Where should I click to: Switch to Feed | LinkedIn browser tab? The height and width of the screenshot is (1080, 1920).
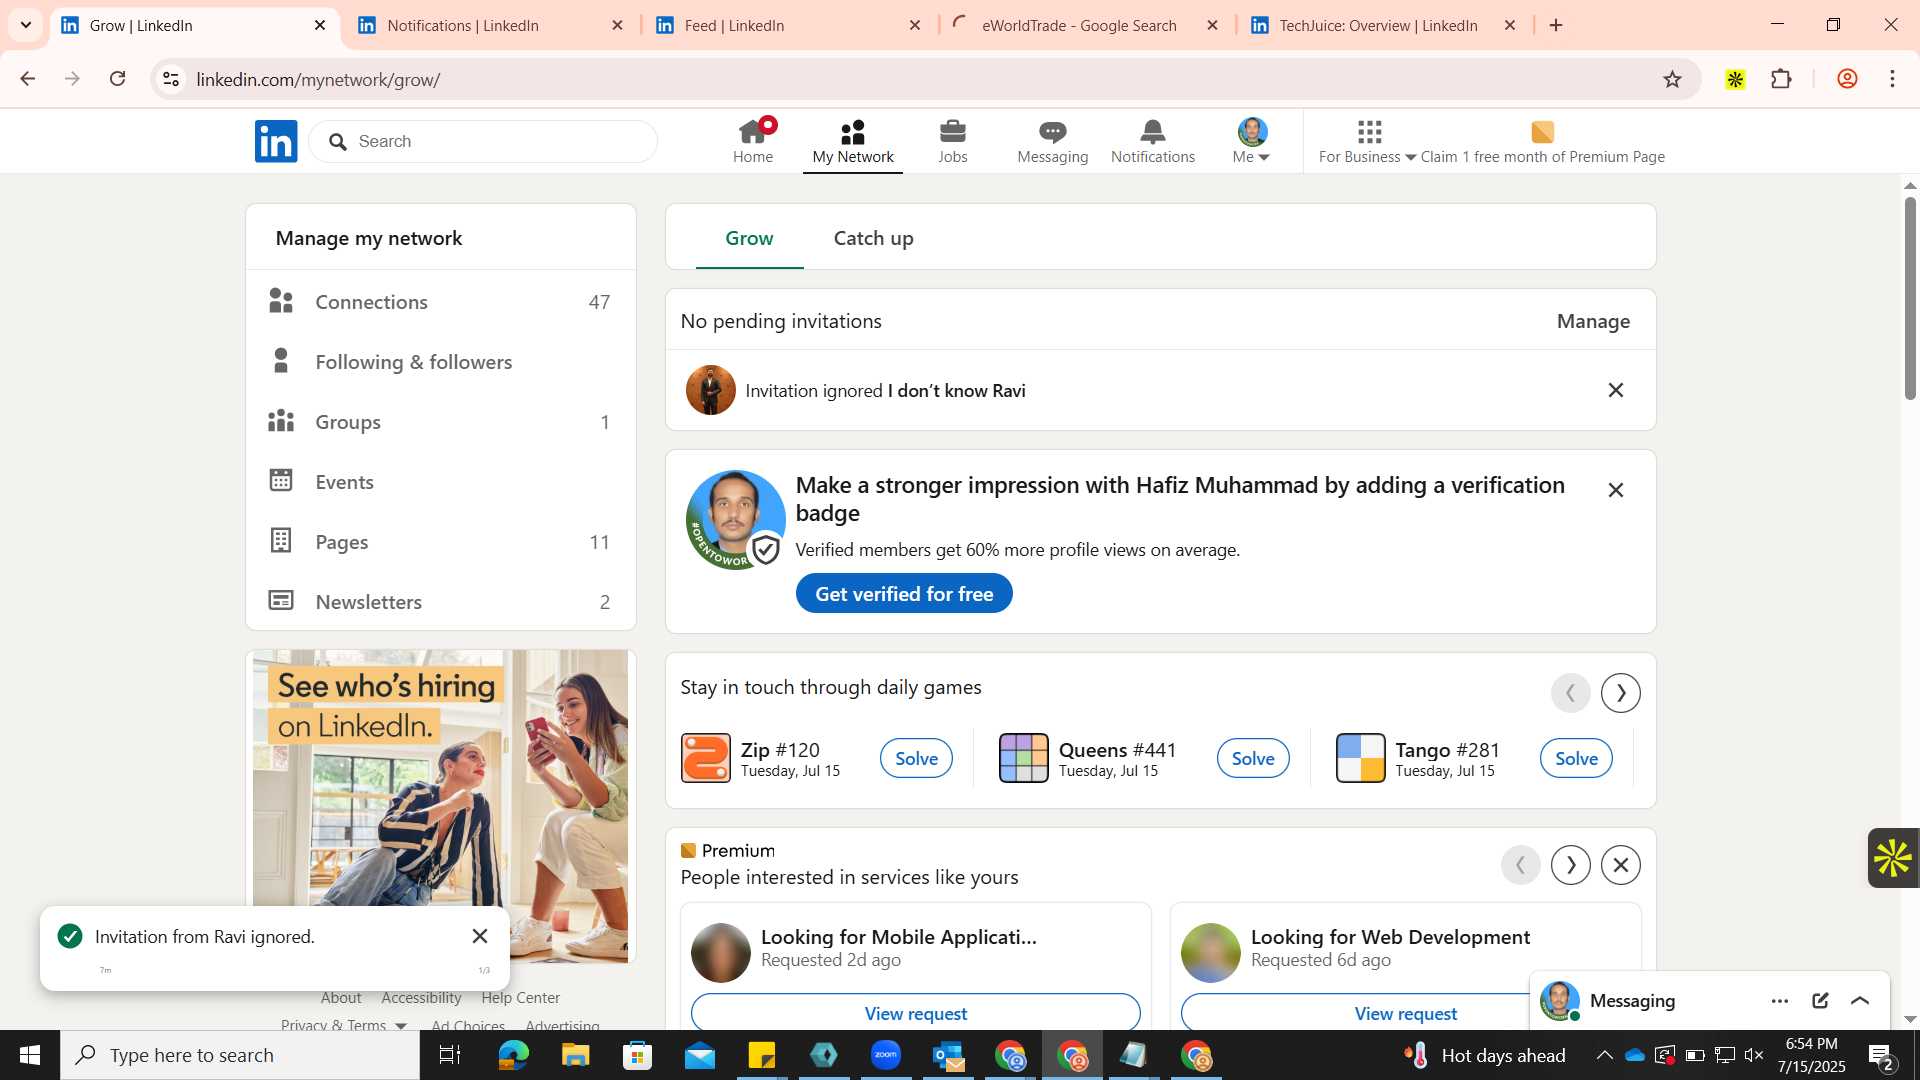[788, 26]
